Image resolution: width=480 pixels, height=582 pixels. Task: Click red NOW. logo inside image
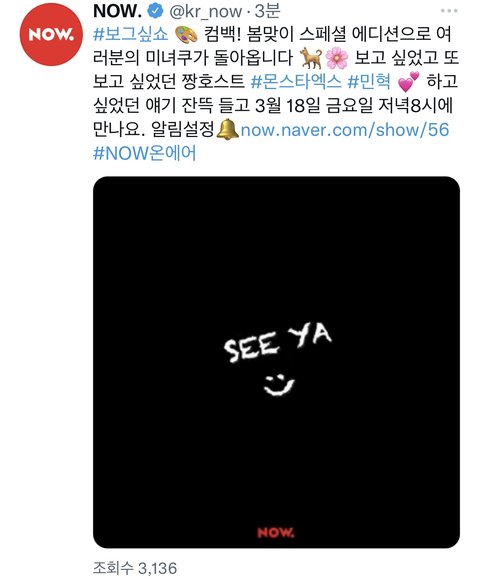coord(275,533)
